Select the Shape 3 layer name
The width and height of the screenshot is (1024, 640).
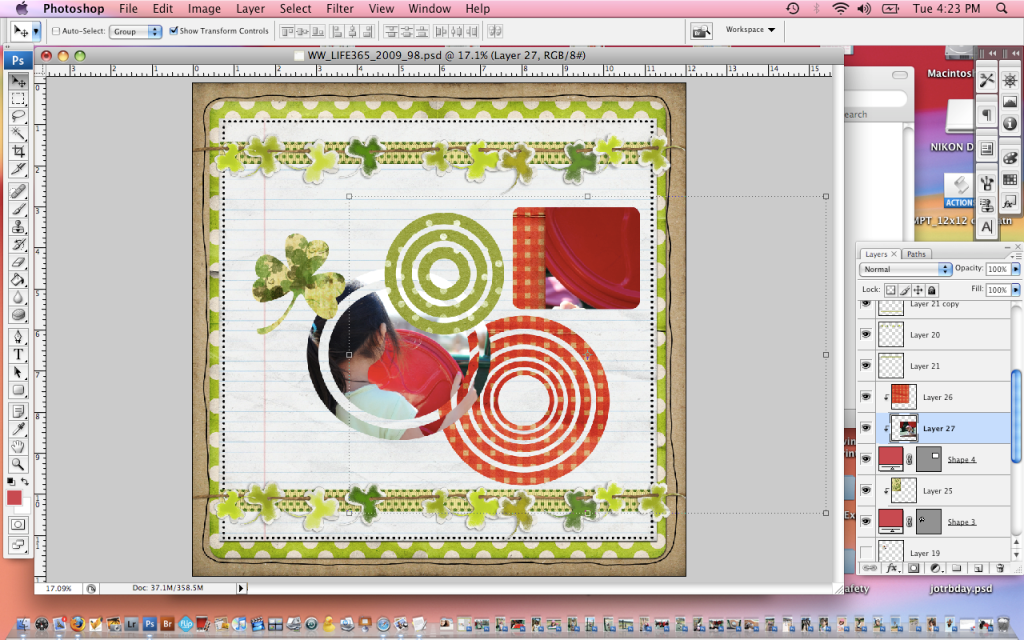(961, 522)
